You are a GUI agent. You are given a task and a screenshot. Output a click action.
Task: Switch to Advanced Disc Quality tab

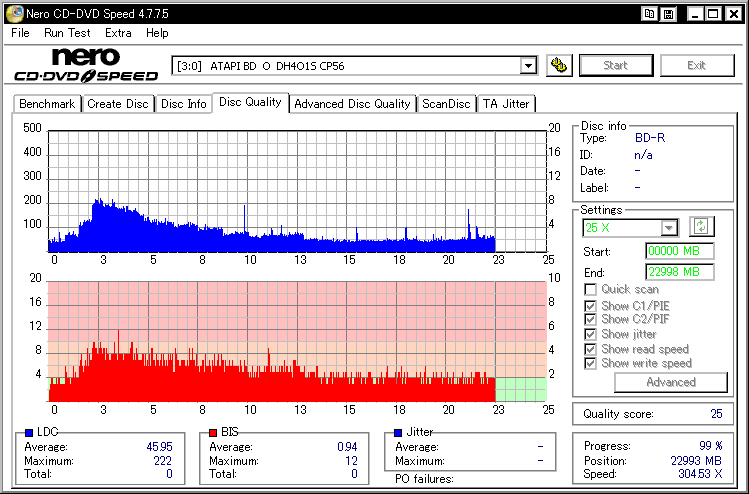click(x=352, y=104)
